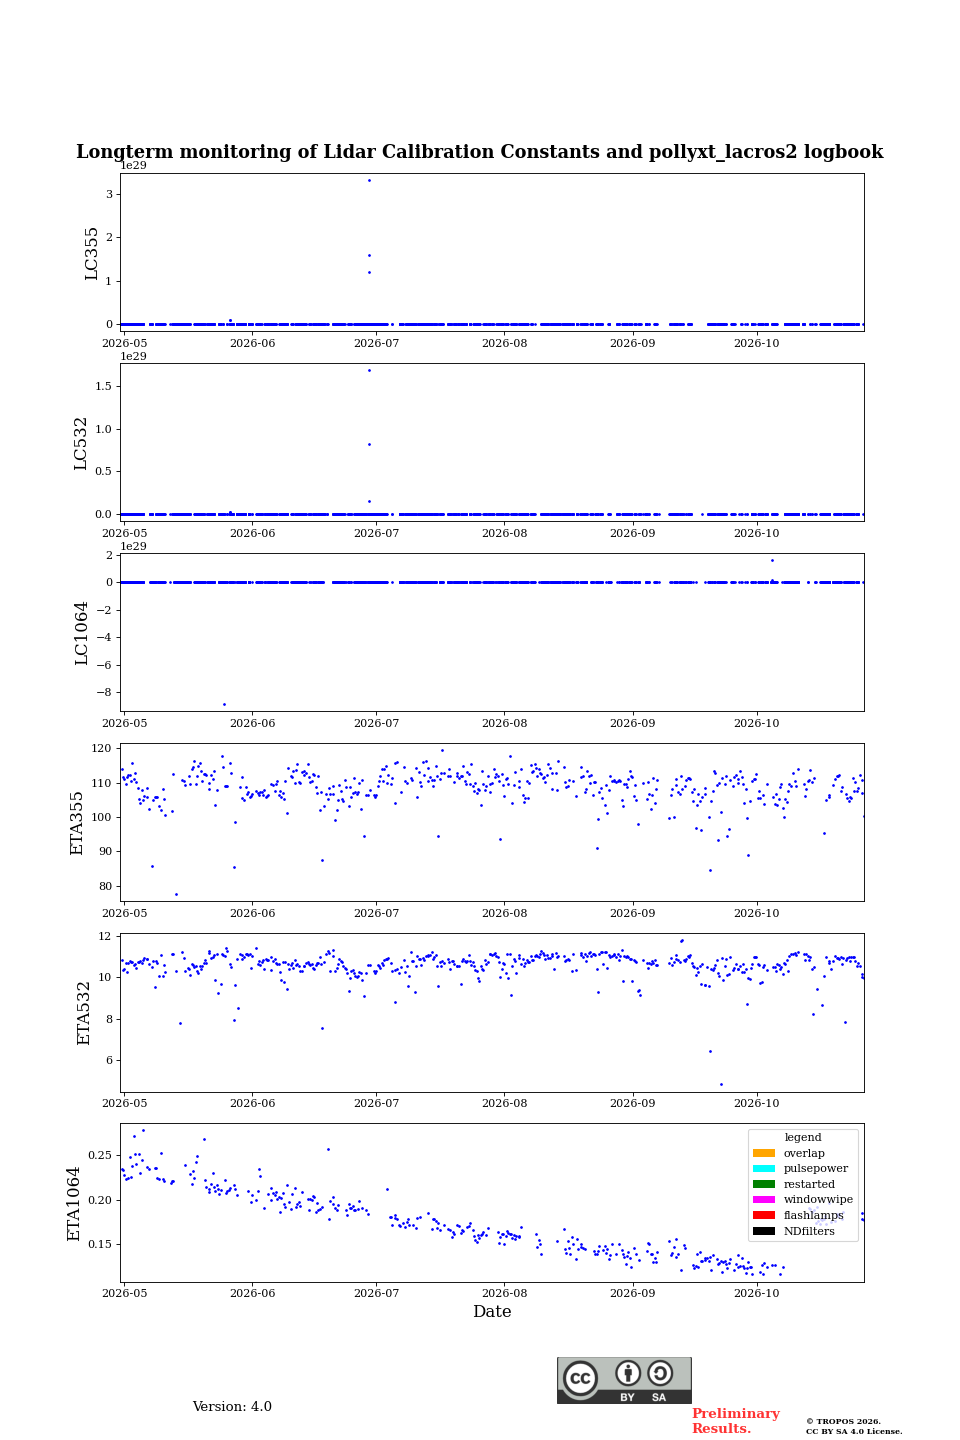The width and height of the screenshot is (960, 1440).
Task: Click the SA share-alike circular arrow icon
Action: (x=660, y=1373)
